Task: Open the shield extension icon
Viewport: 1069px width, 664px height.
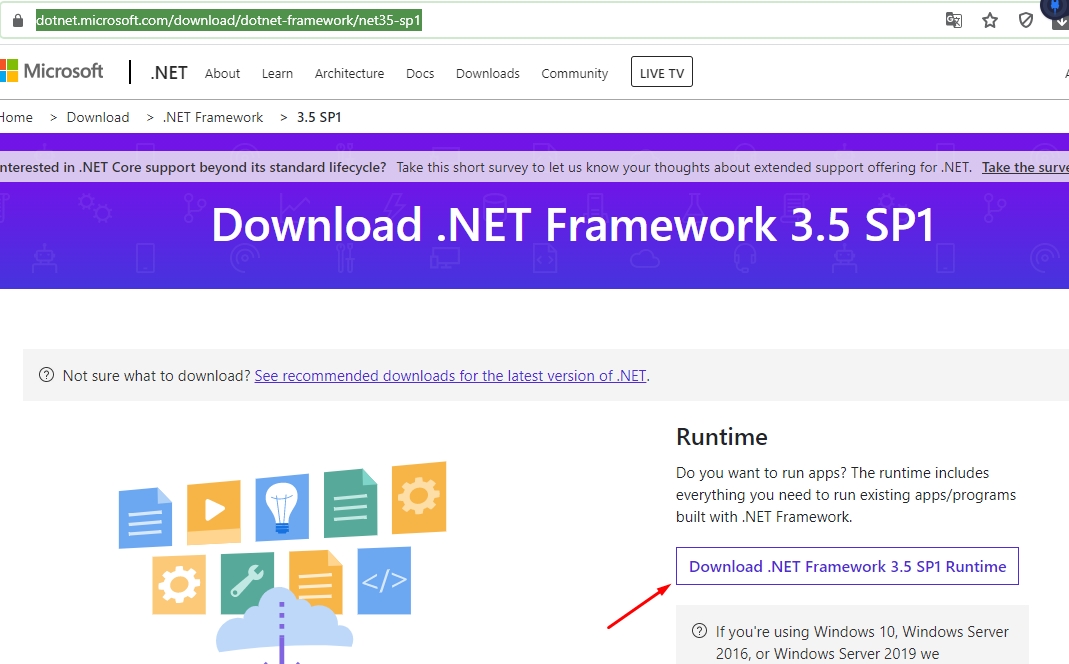Action: coord(1025,20)
